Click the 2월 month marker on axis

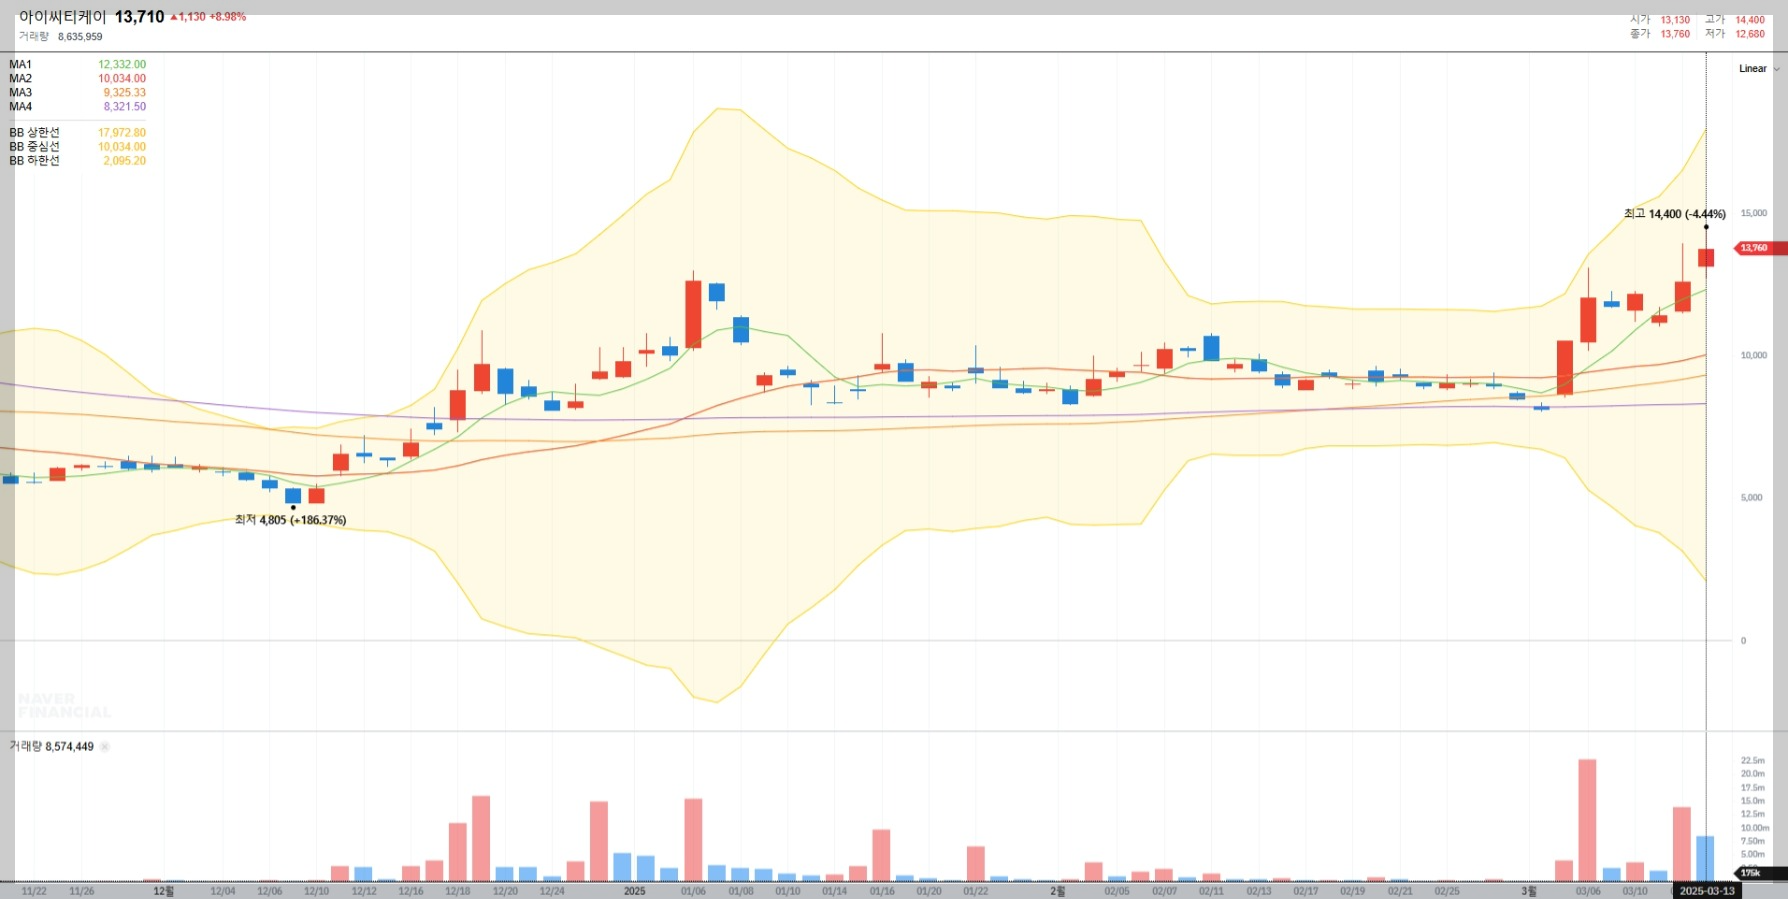click(1057, 891)
